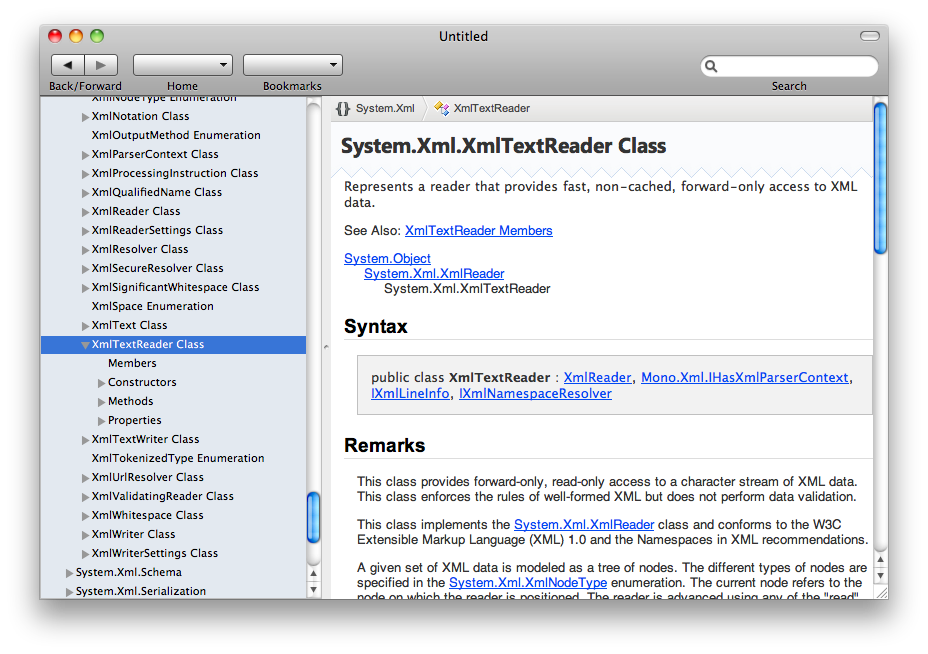Click the toolbar toggle pill button

869,36
